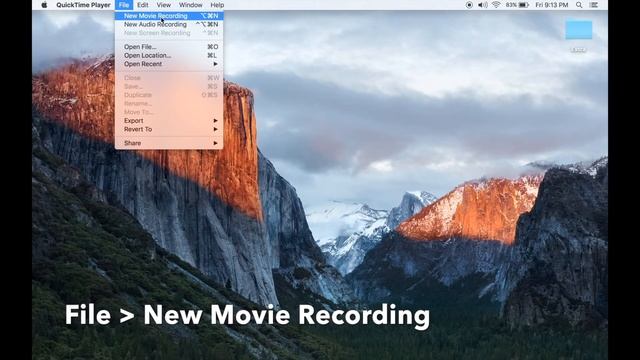Expand the Share submenu
Image resolution: width=640 pixels, height=360 pixels.
pos(169,143)
